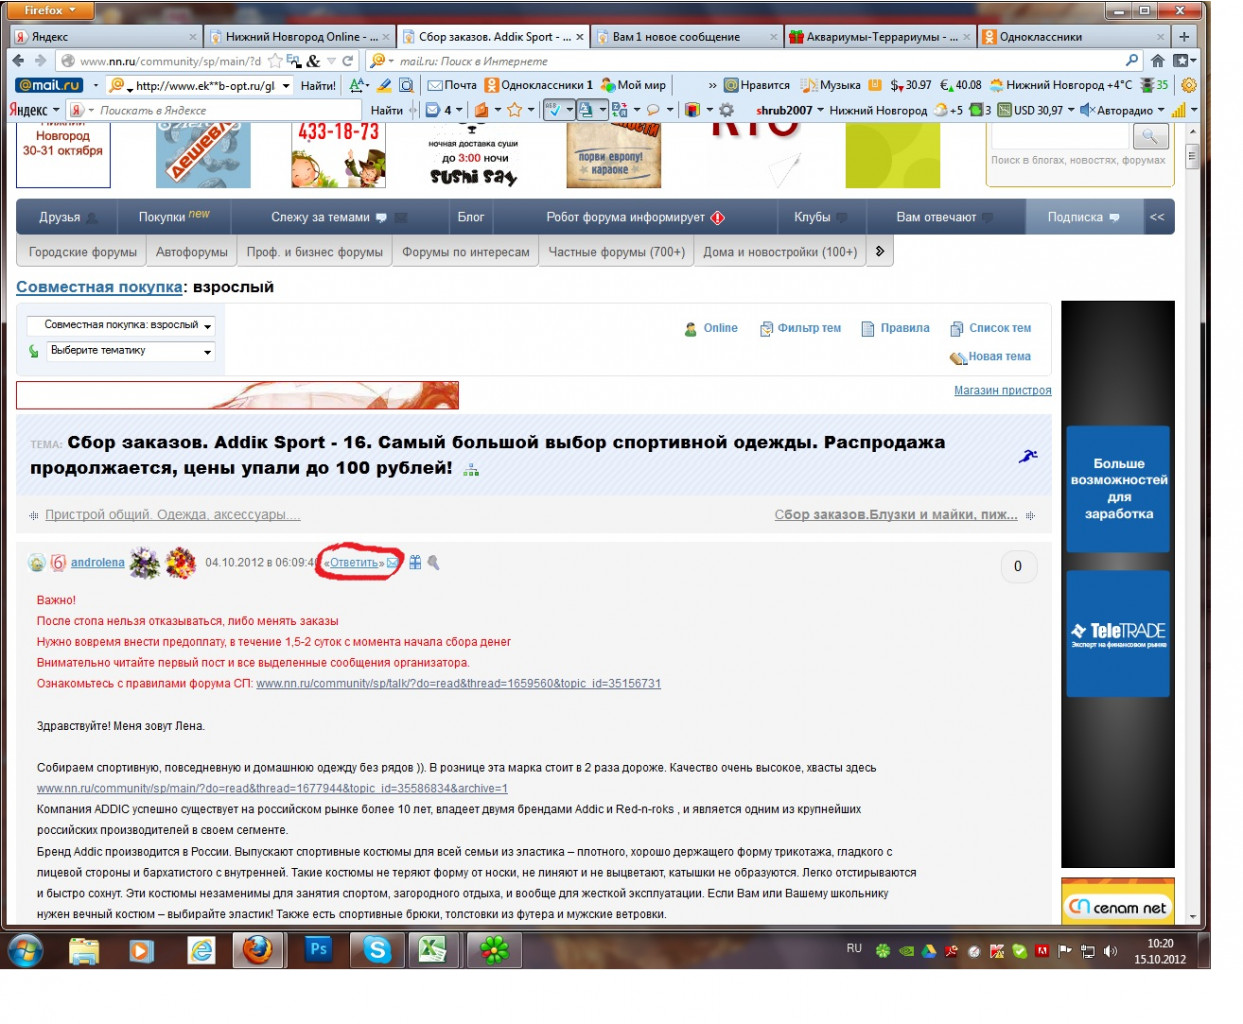Reload the current page
The image size is (1243, 1024).
click(348, 61)
